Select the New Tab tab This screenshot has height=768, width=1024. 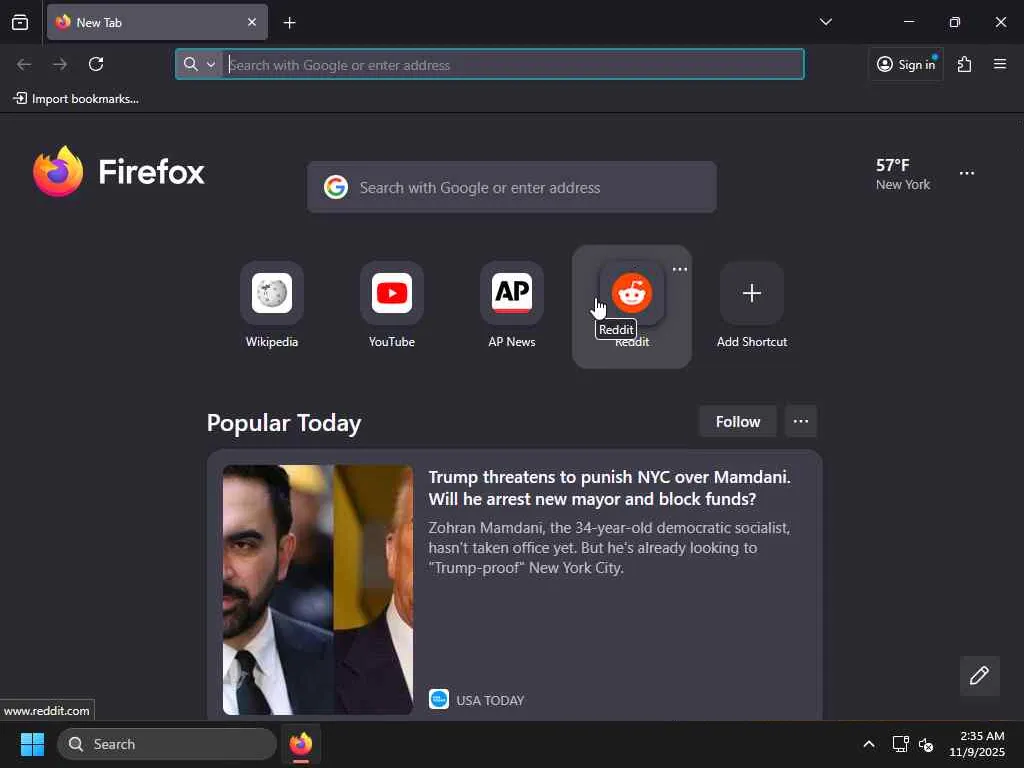pyautogui.click(x=157, y=22)
